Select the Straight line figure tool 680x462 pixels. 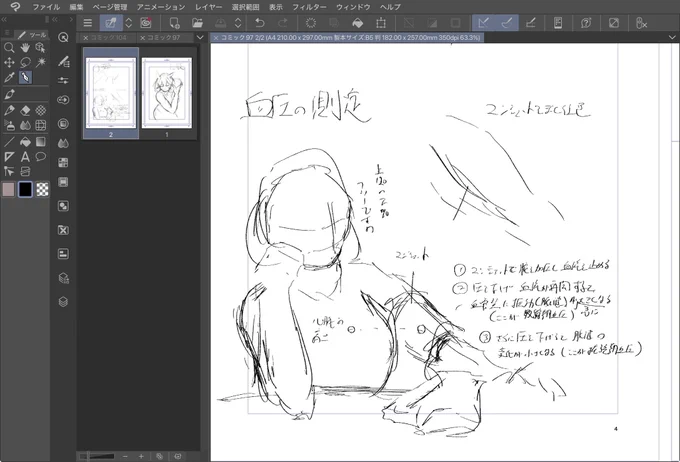click(9, 142)
